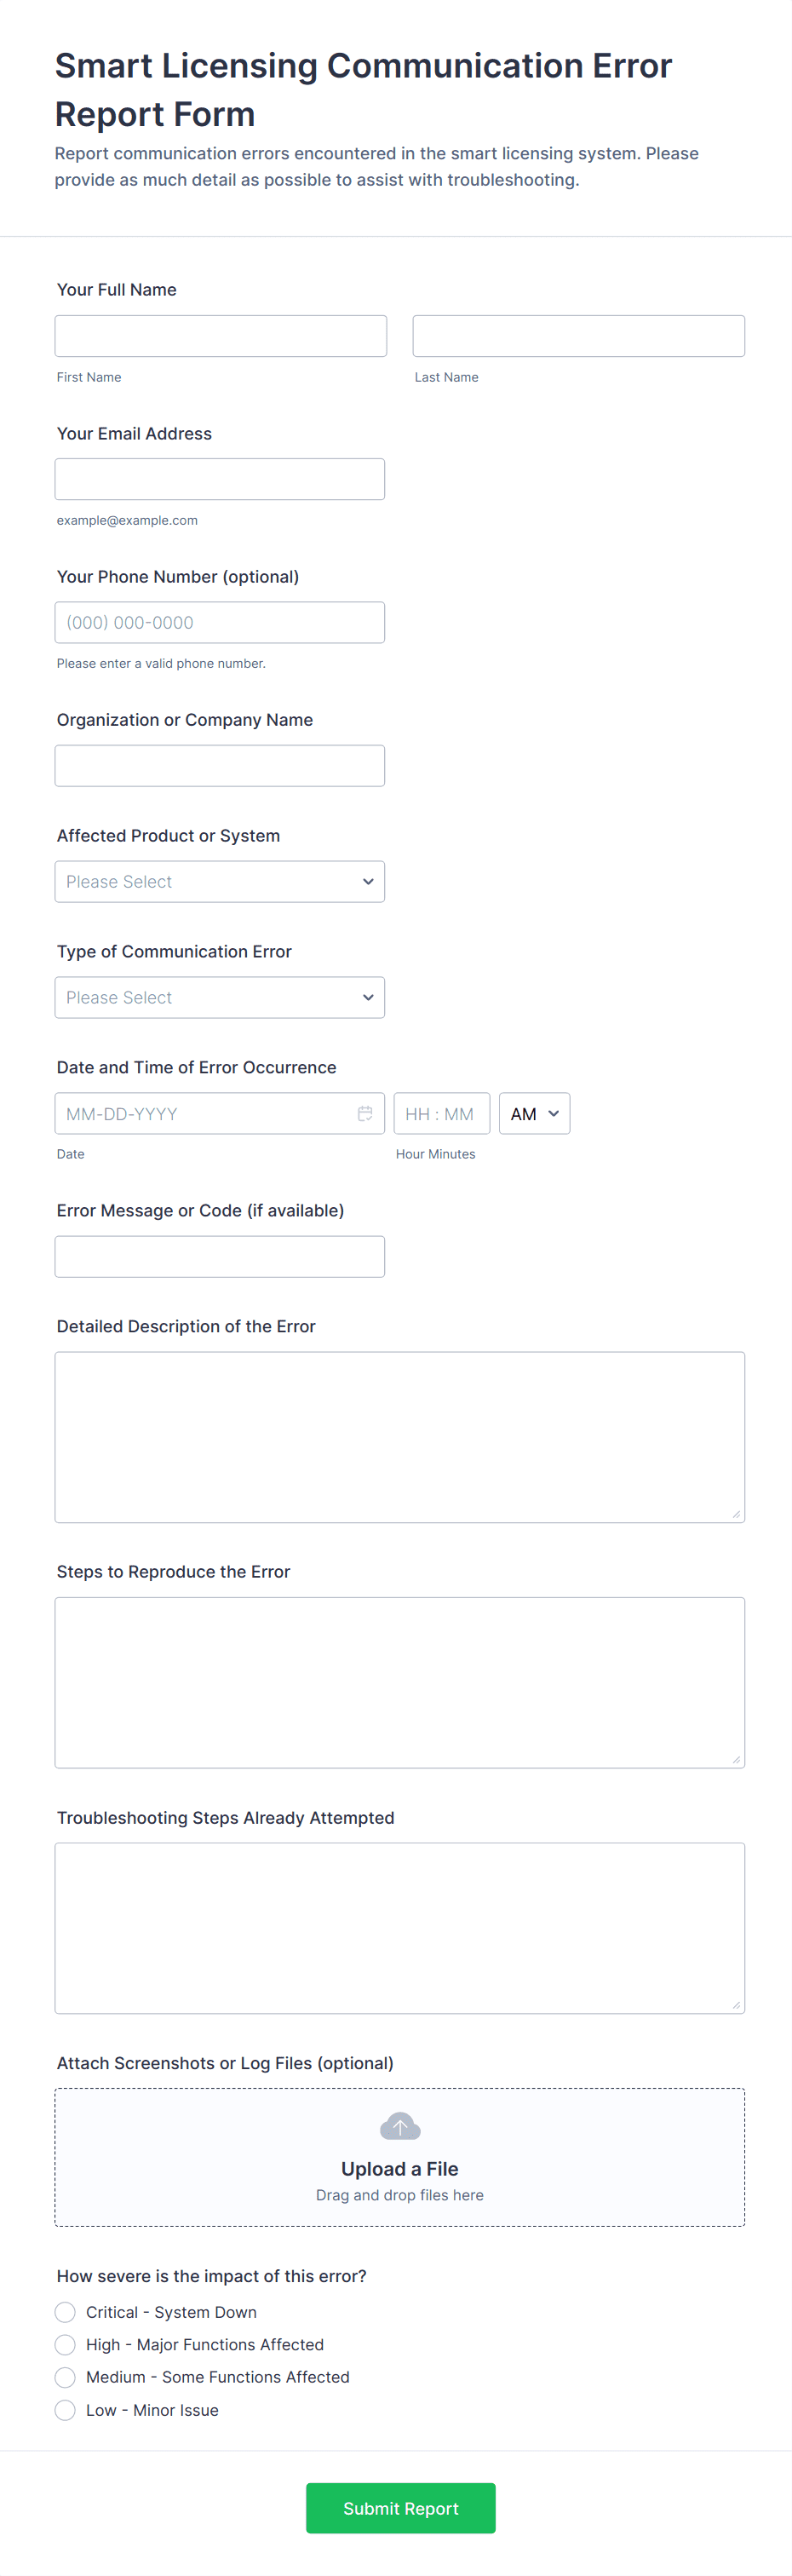Click Upload a File area
The image size is (792, 2576).
pyautogui.click(x=399, y=2168)
